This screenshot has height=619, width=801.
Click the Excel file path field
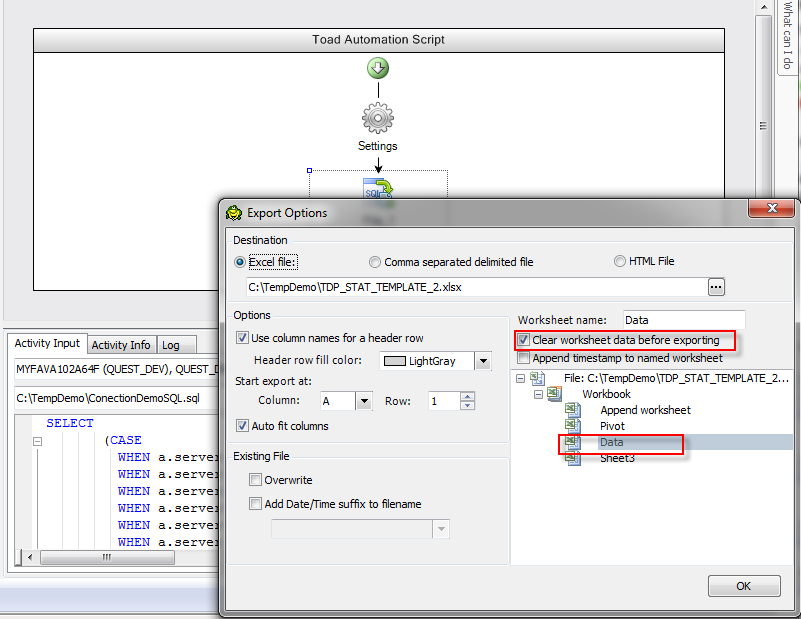pos(476,287)
